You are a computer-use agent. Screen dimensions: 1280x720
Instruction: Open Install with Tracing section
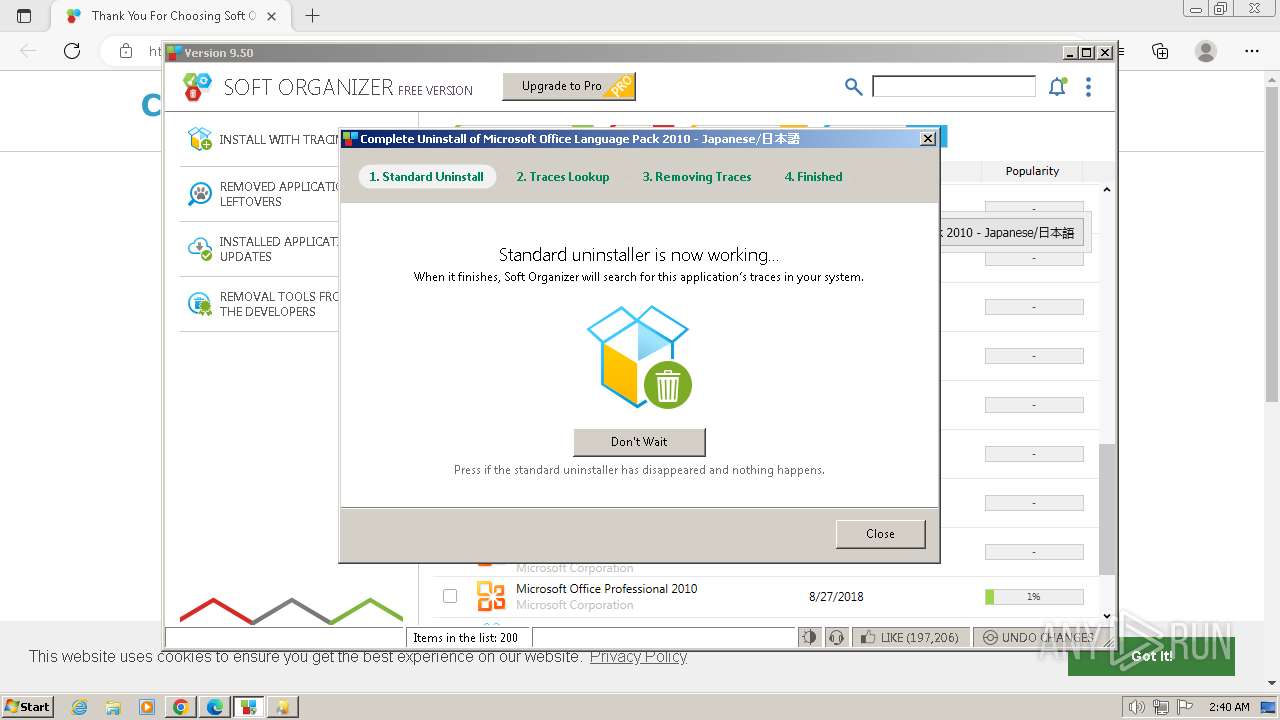point(260,139)
